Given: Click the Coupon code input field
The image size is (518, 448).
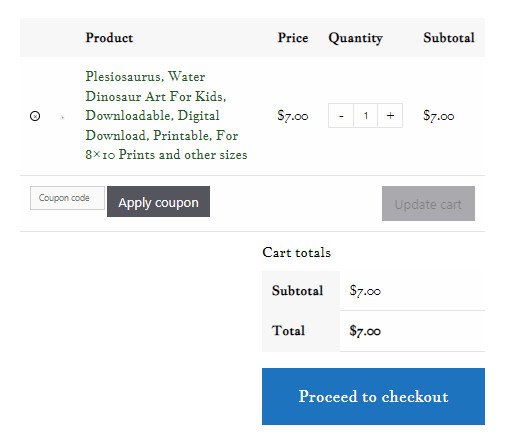Looking at the screenshot, I should tap(67, 198).
